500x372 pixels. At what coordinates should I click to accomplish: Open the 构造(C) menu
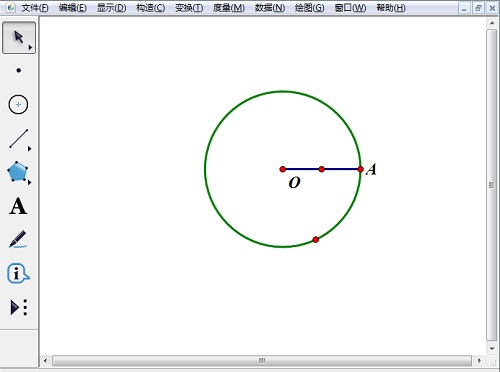151,8
